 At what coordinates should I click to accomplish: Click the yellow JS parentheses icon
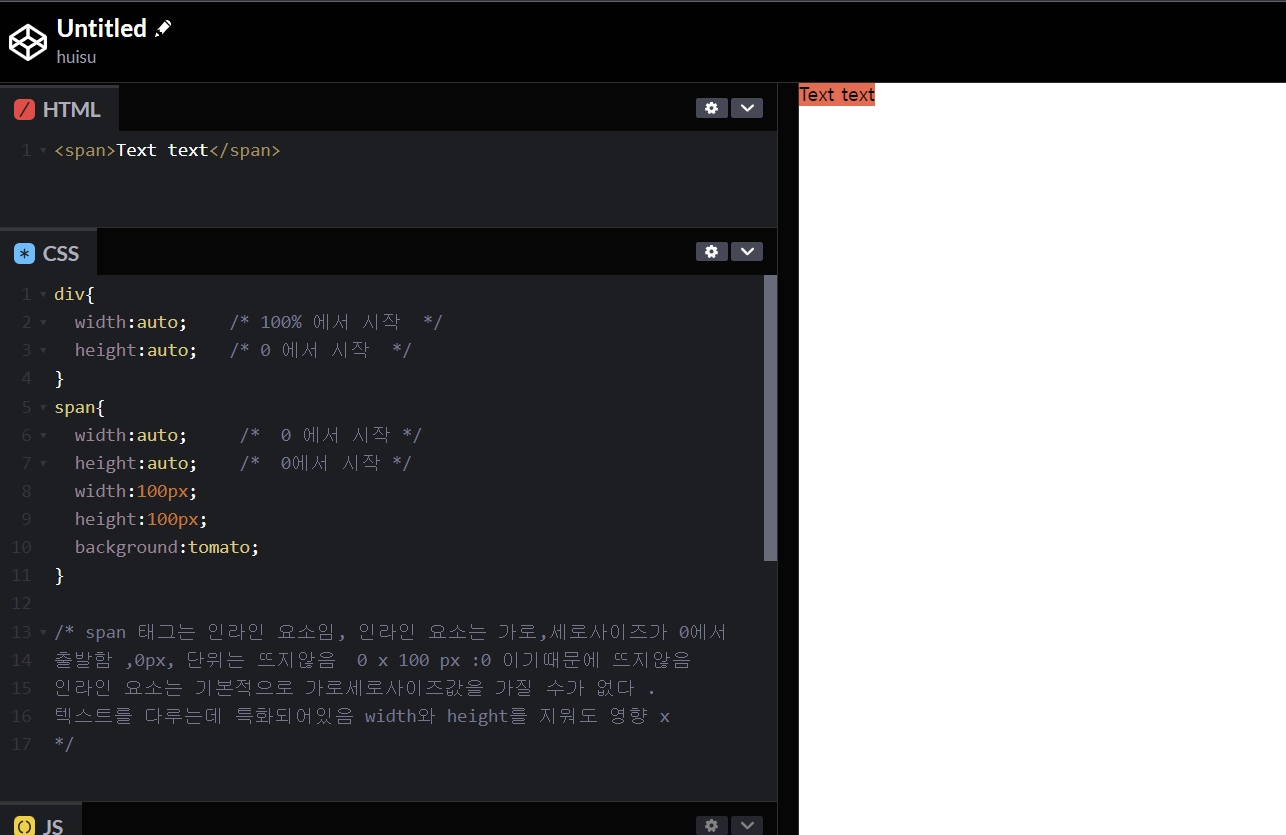click(25, 826)
